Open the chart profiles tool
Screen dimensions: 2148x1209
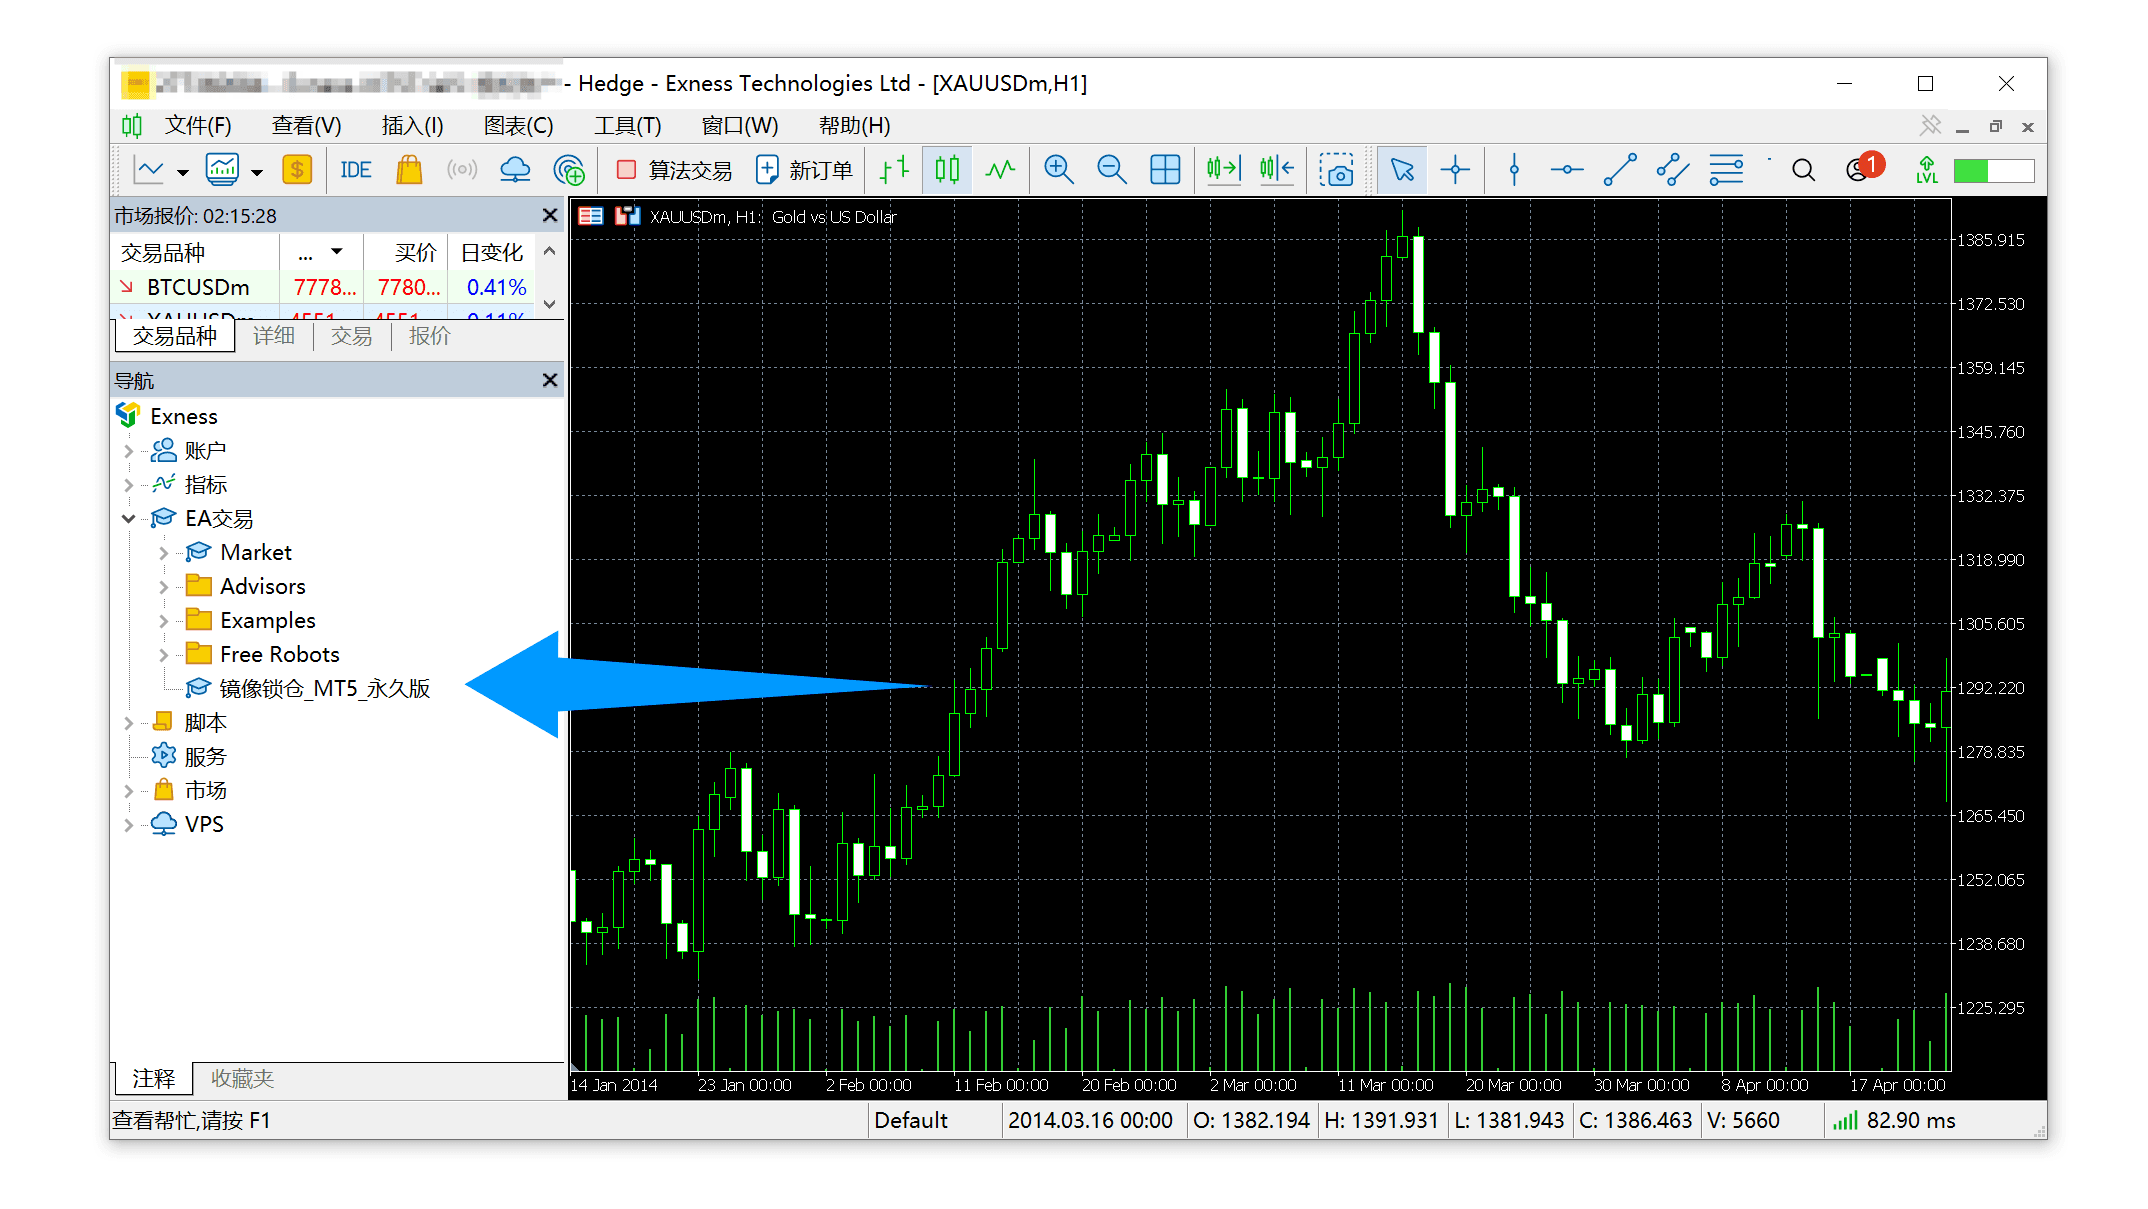[x=222, y=170]
